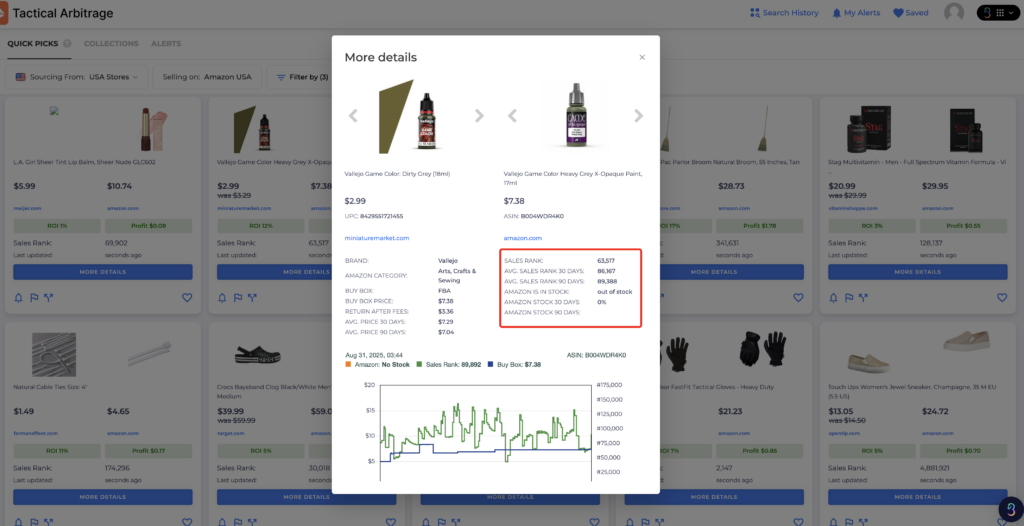The width and height of the screenshot is (1024, 526).
Task: Toggle Amazon No Stock chart legend
Action: coord(377,364)
